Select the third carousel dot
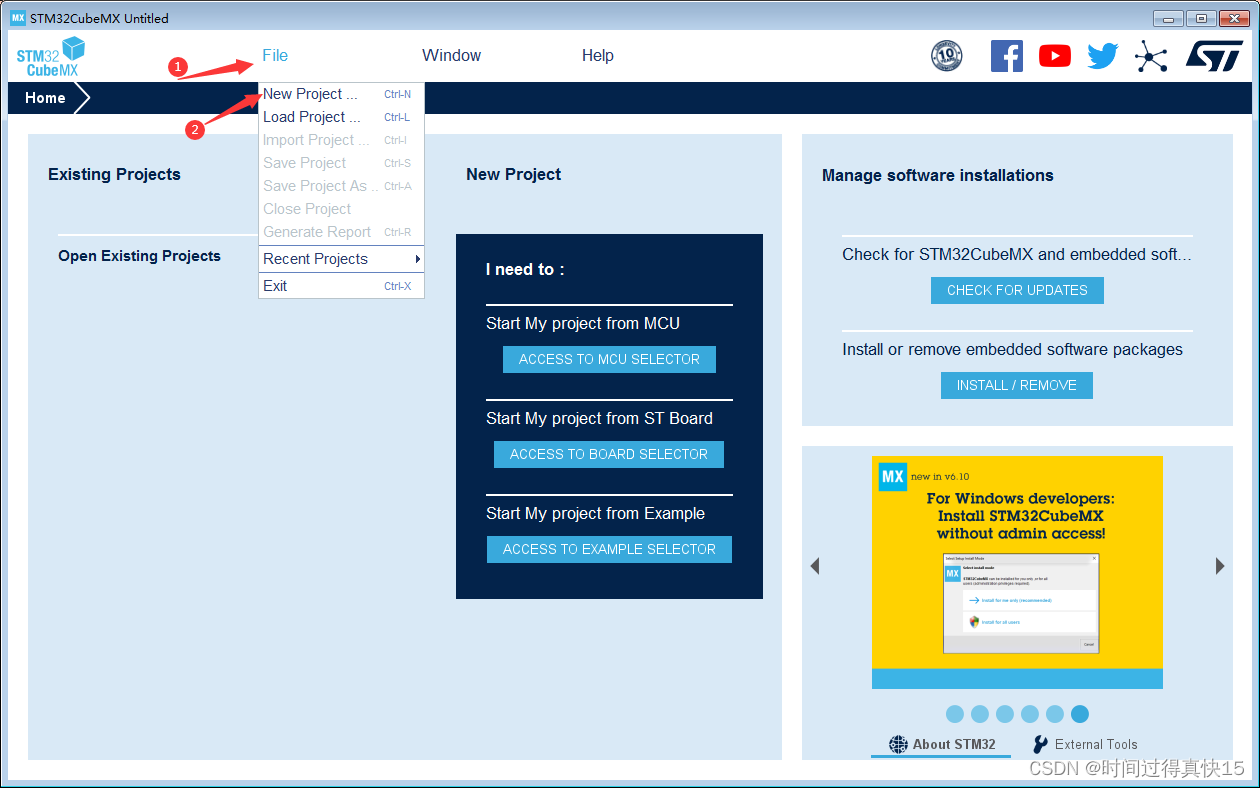Screen dimensions: 1260x788 point(1005,714)
